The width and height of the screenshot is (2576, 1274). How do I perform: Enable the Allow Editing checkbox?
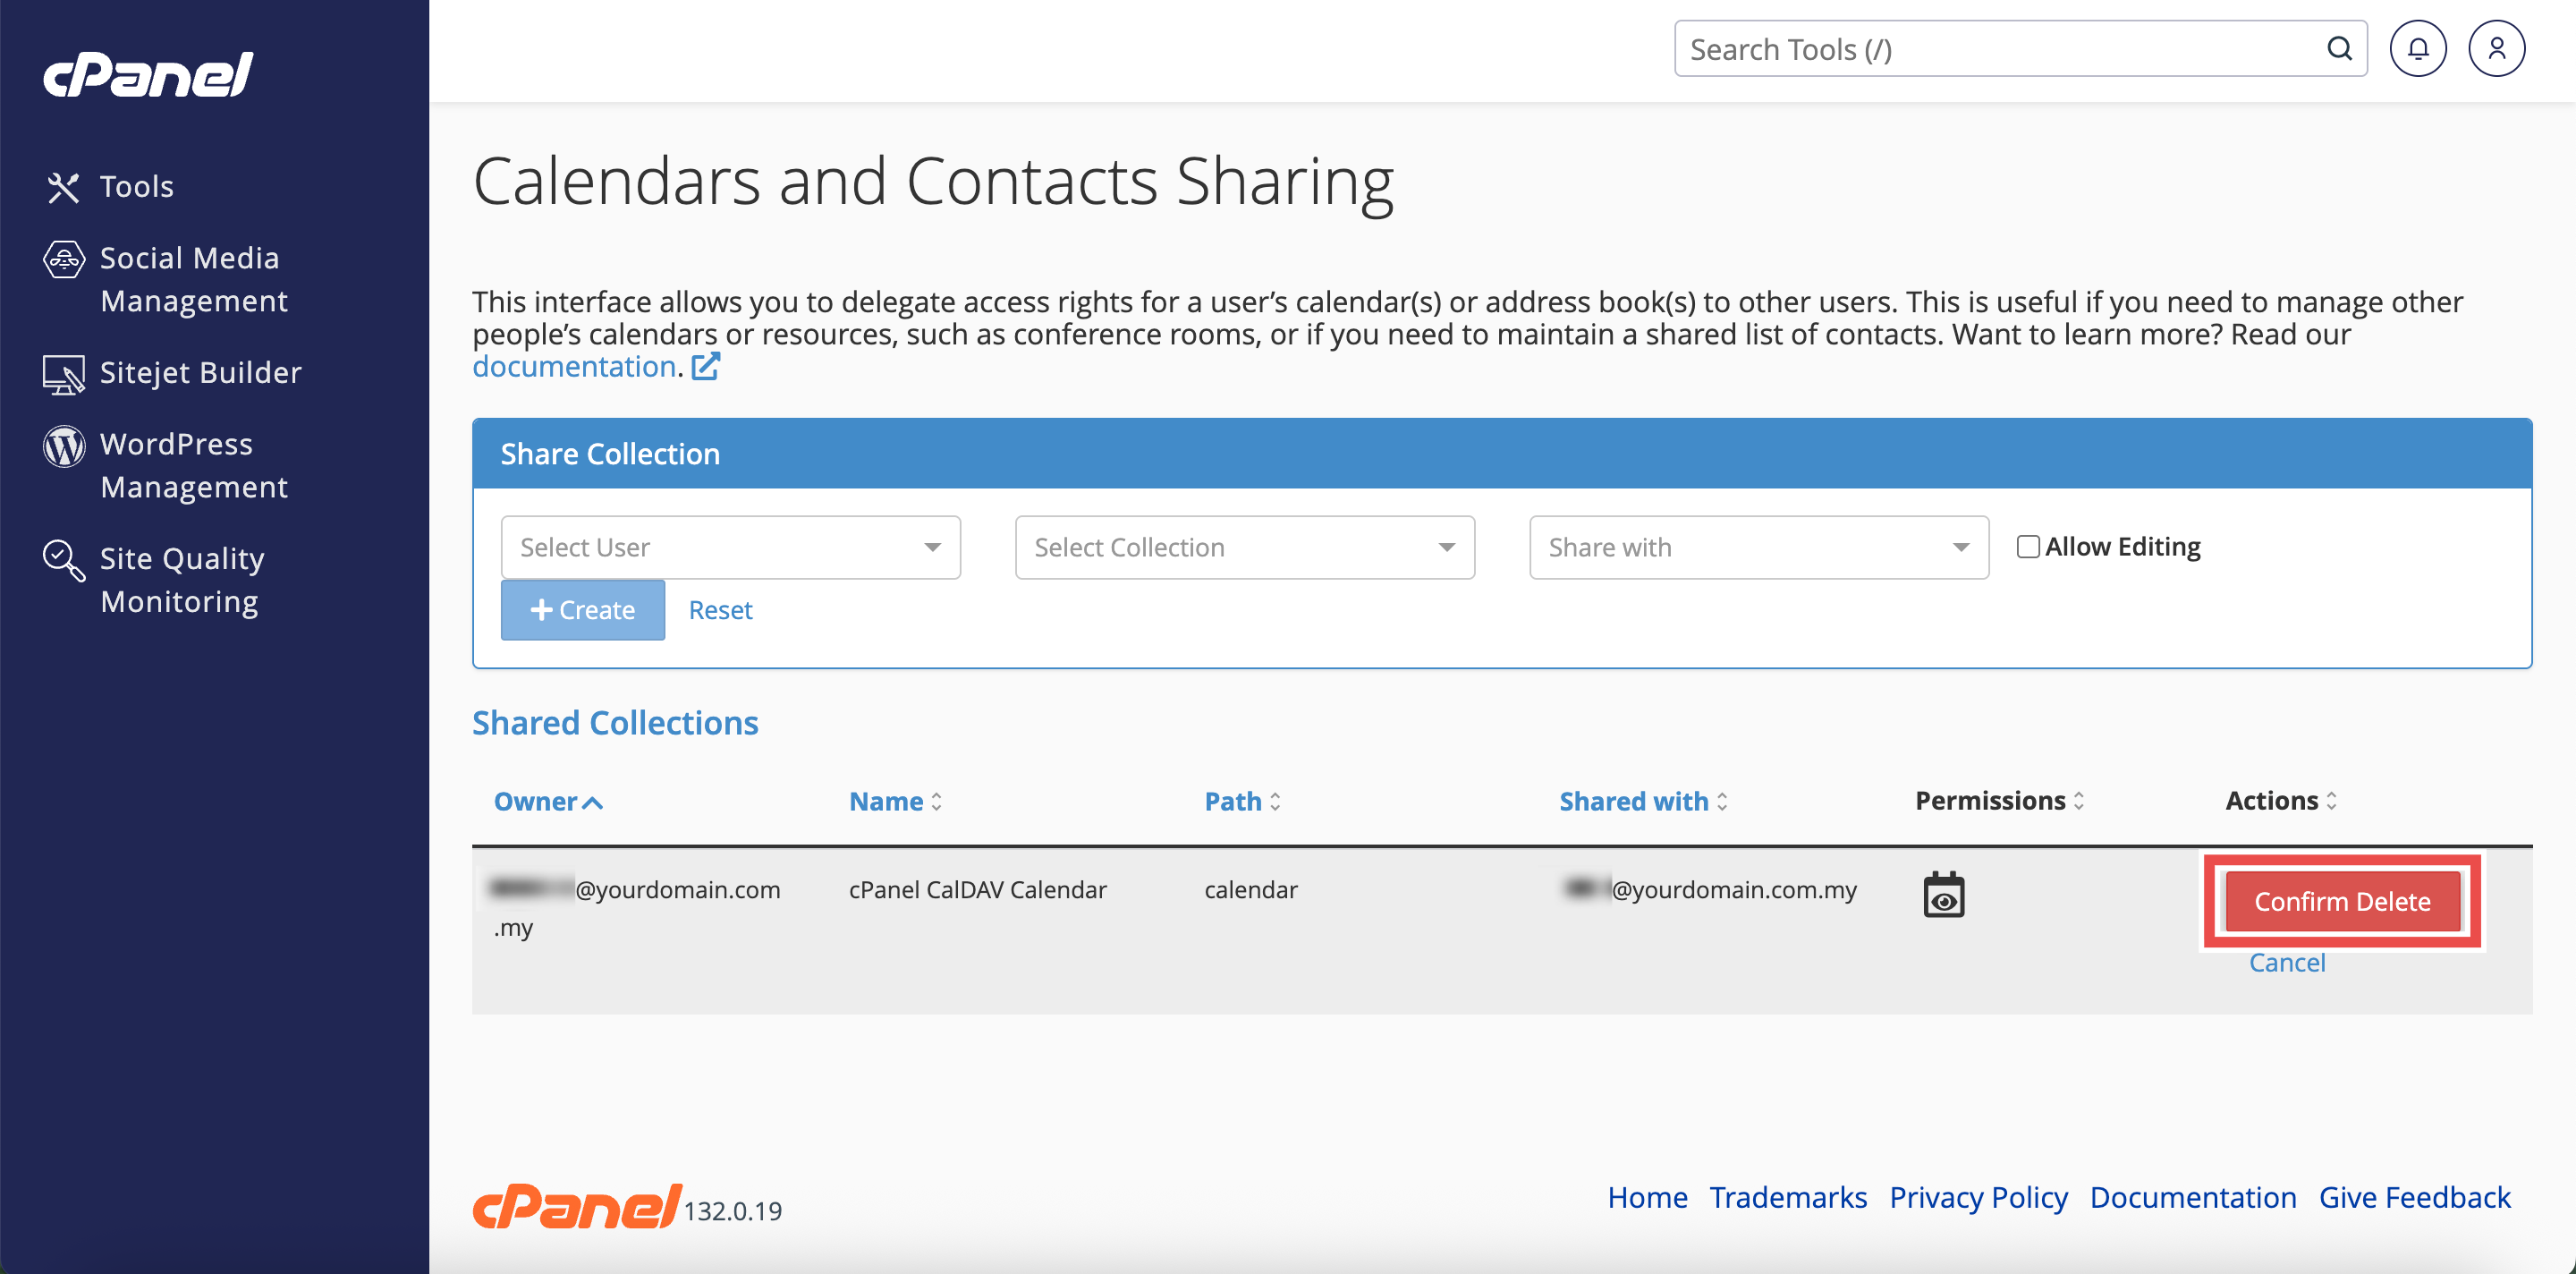pyautogui.click(x=2027, y=547)
